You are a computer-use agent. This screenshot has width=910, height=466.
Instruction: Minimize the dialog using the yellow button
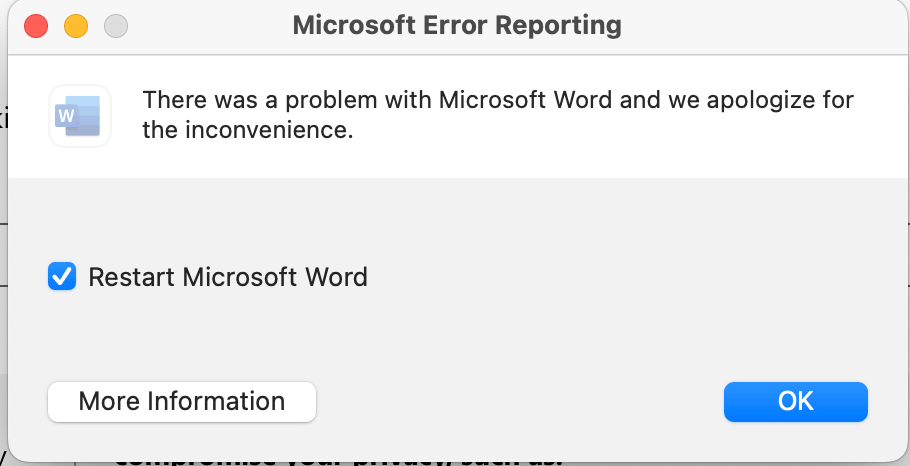tap(77, 25)
